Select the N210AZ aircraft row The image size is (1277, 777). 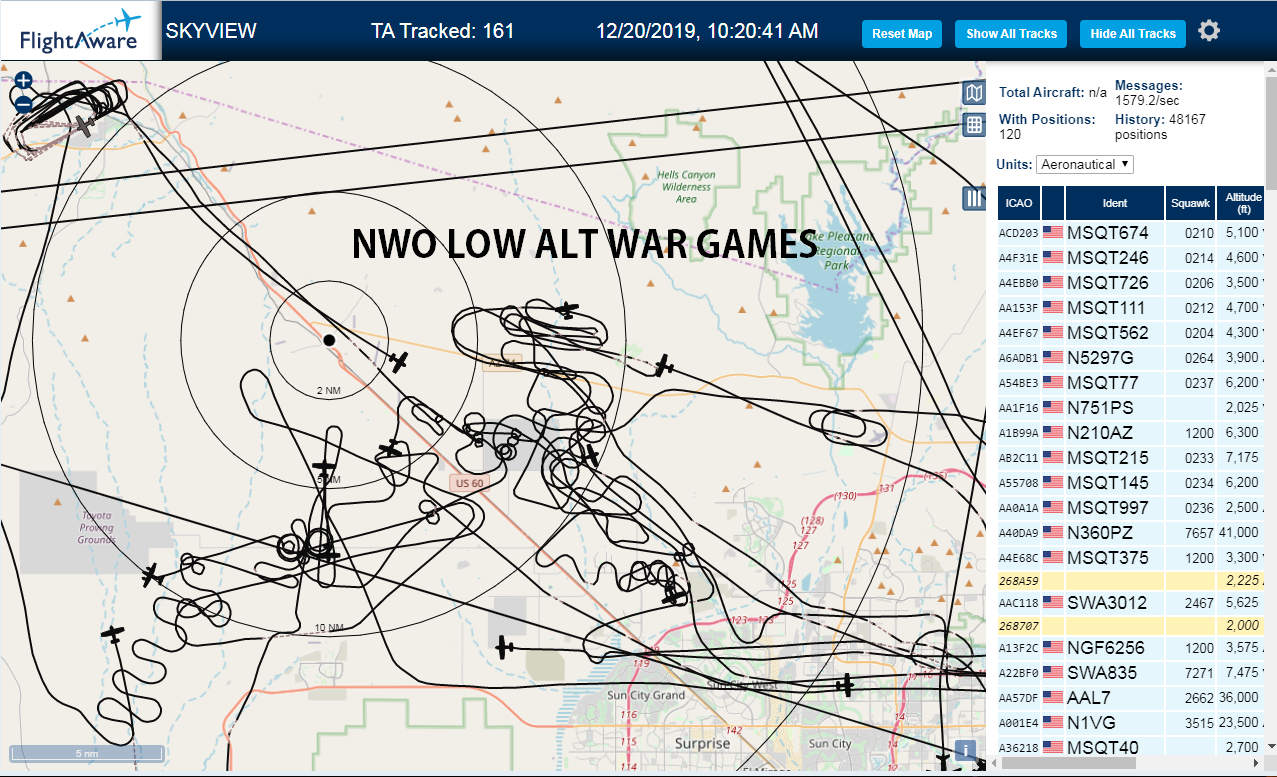pyautogui.click(x=1131, y=433)
